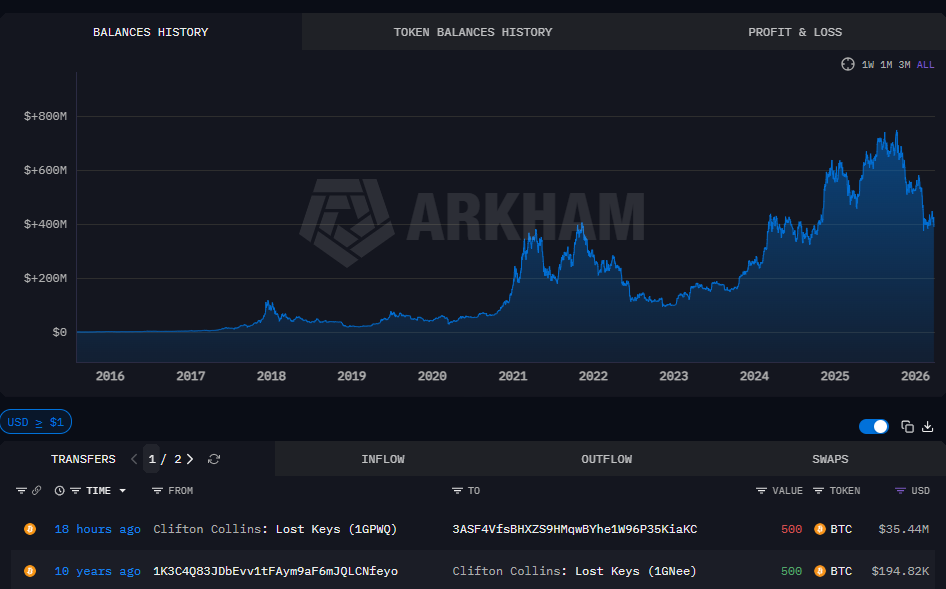
Task: Download transfers with the download icon
Action: (x=928, y=427)
